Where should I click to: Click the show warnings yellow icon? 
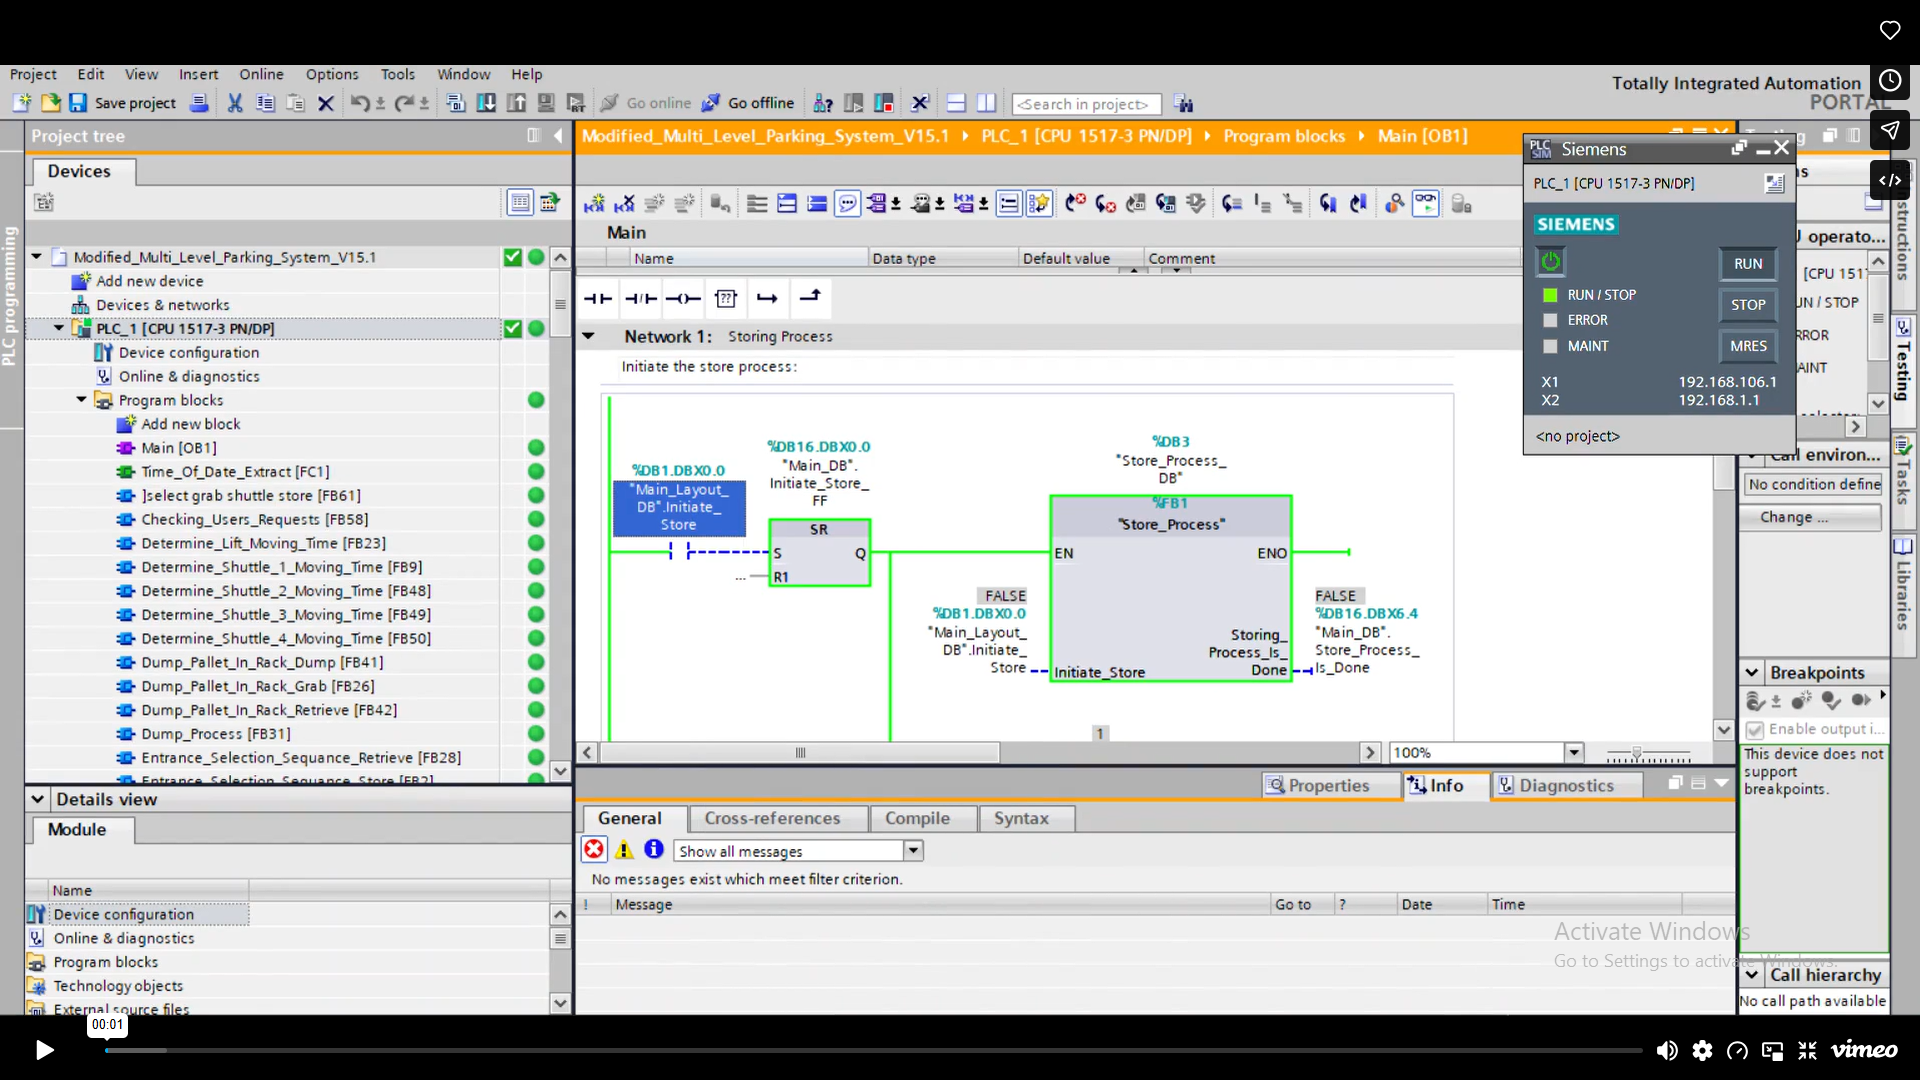coord(624,850)
